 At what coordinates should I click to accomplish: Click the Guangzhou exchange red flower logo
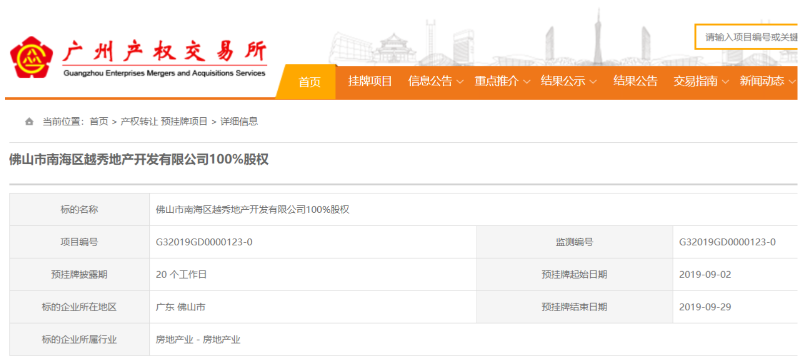31,57
